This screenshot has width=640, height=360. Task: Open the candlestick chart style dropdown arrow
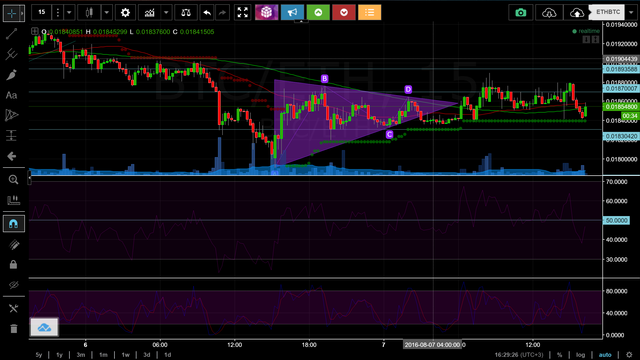coord(107,13)
